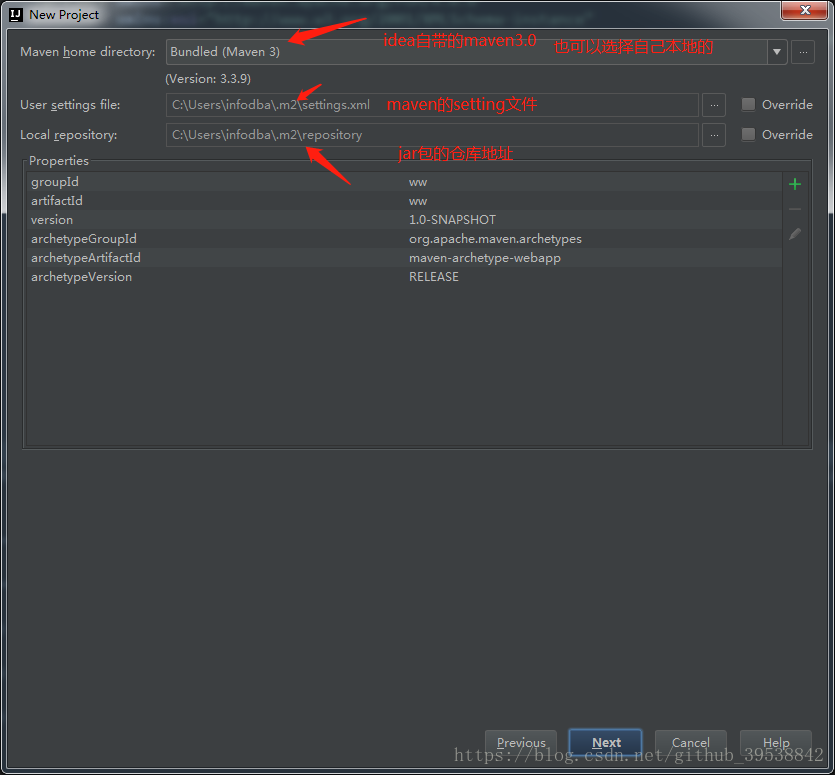Select the groupId property row
Viewport: 835px width, 775px height.
(x=404, y=182)
